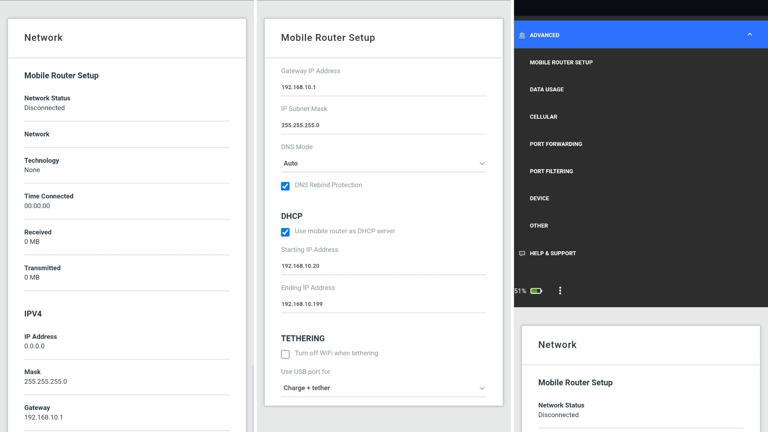Select the Advanced menu header

click(641, 35)
